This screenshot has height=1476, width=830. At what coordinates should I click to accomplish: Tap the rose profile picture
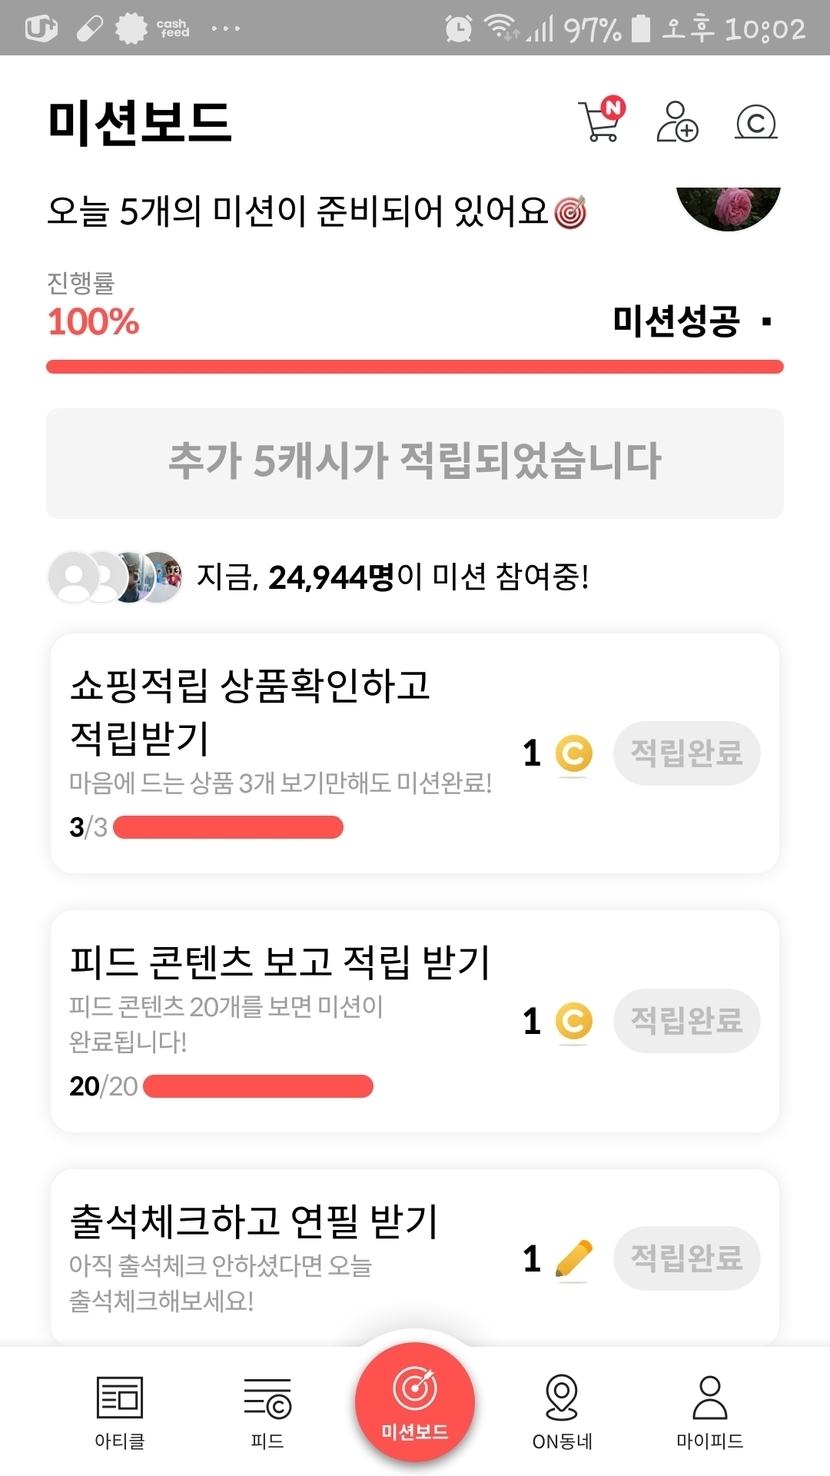[728, 206]
